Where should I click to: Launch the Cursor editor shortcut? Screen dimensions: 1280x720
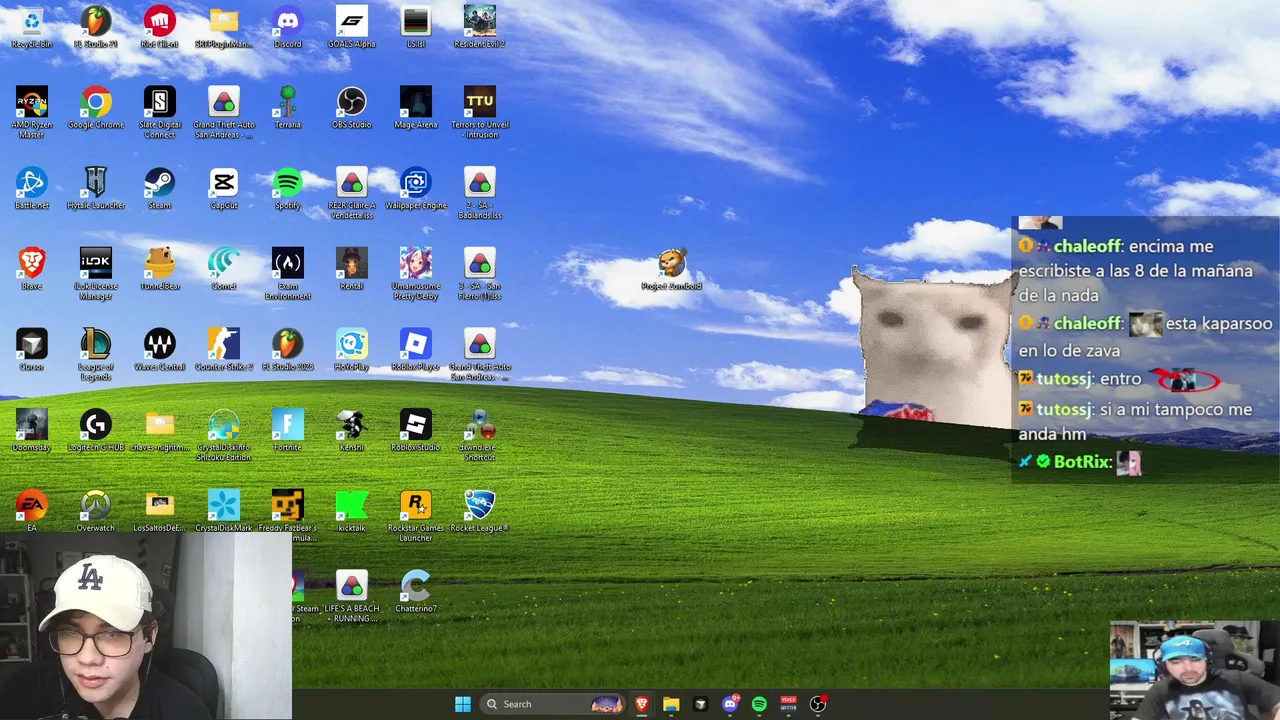click(x=32, y=350)
